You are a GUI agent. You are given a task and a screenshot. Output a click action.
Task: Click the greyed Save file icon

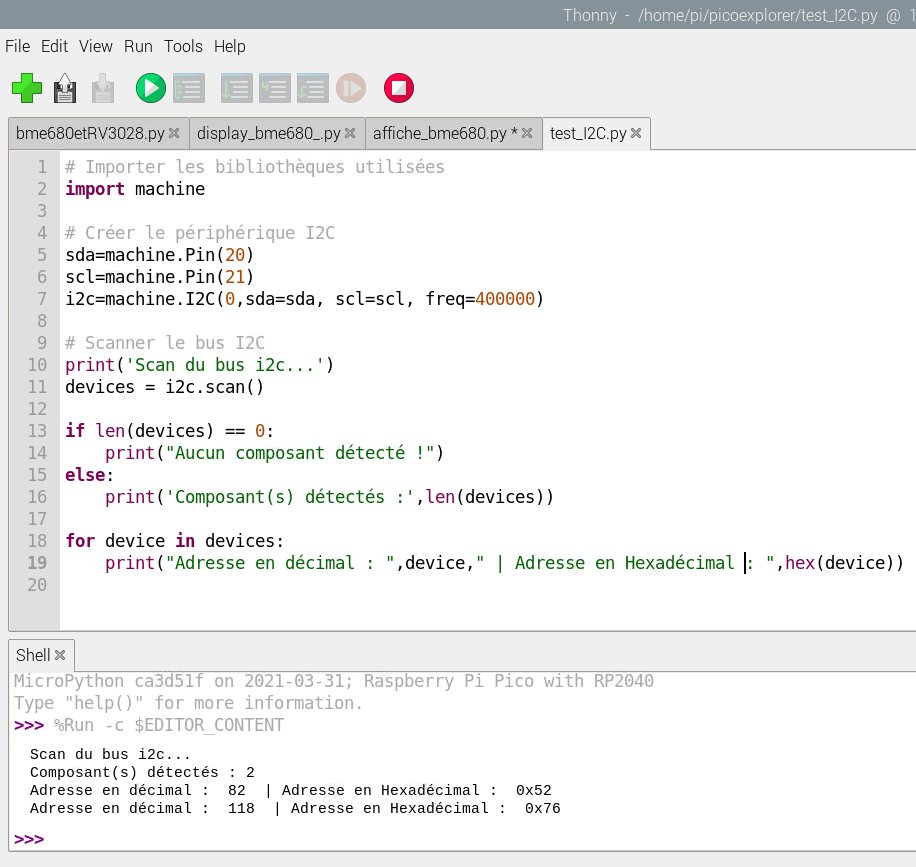pyautogui.click(x=103, y=88)
